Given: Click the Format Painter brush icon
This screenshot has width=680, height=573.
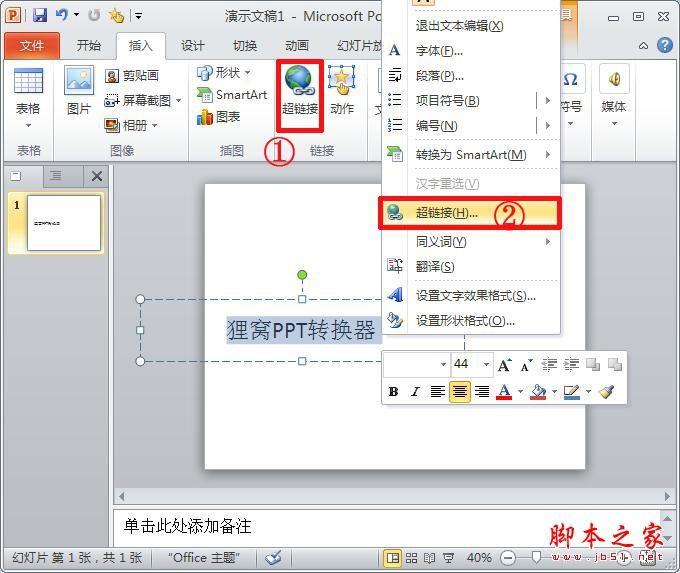Looking at the screenshot, I should point(606,392).
